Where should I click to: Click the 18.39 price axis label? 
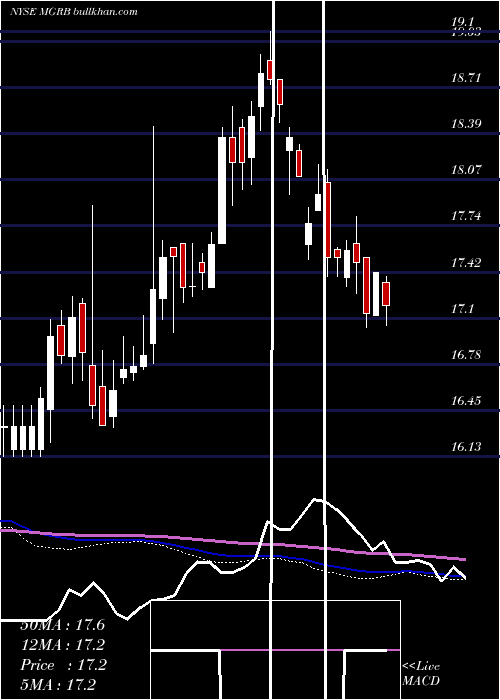[x=467, y=124]
